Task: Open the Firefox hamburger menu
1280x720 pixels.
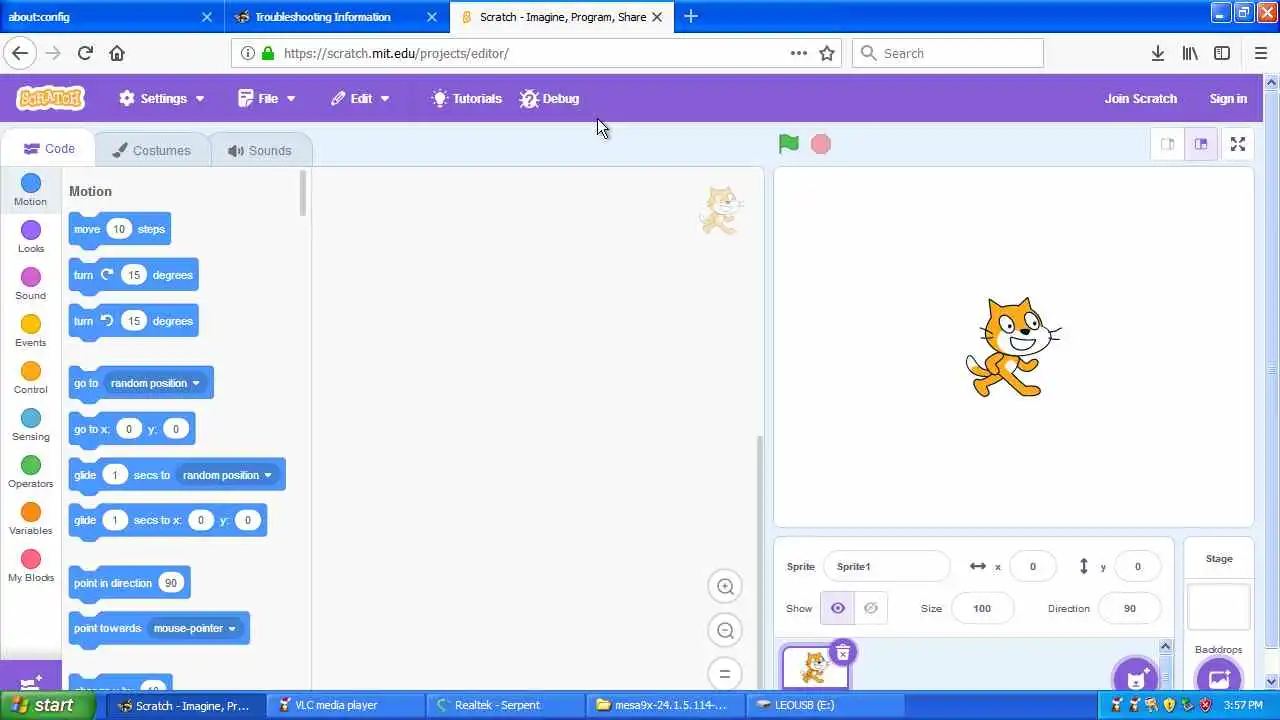Action: point(1260,53)
